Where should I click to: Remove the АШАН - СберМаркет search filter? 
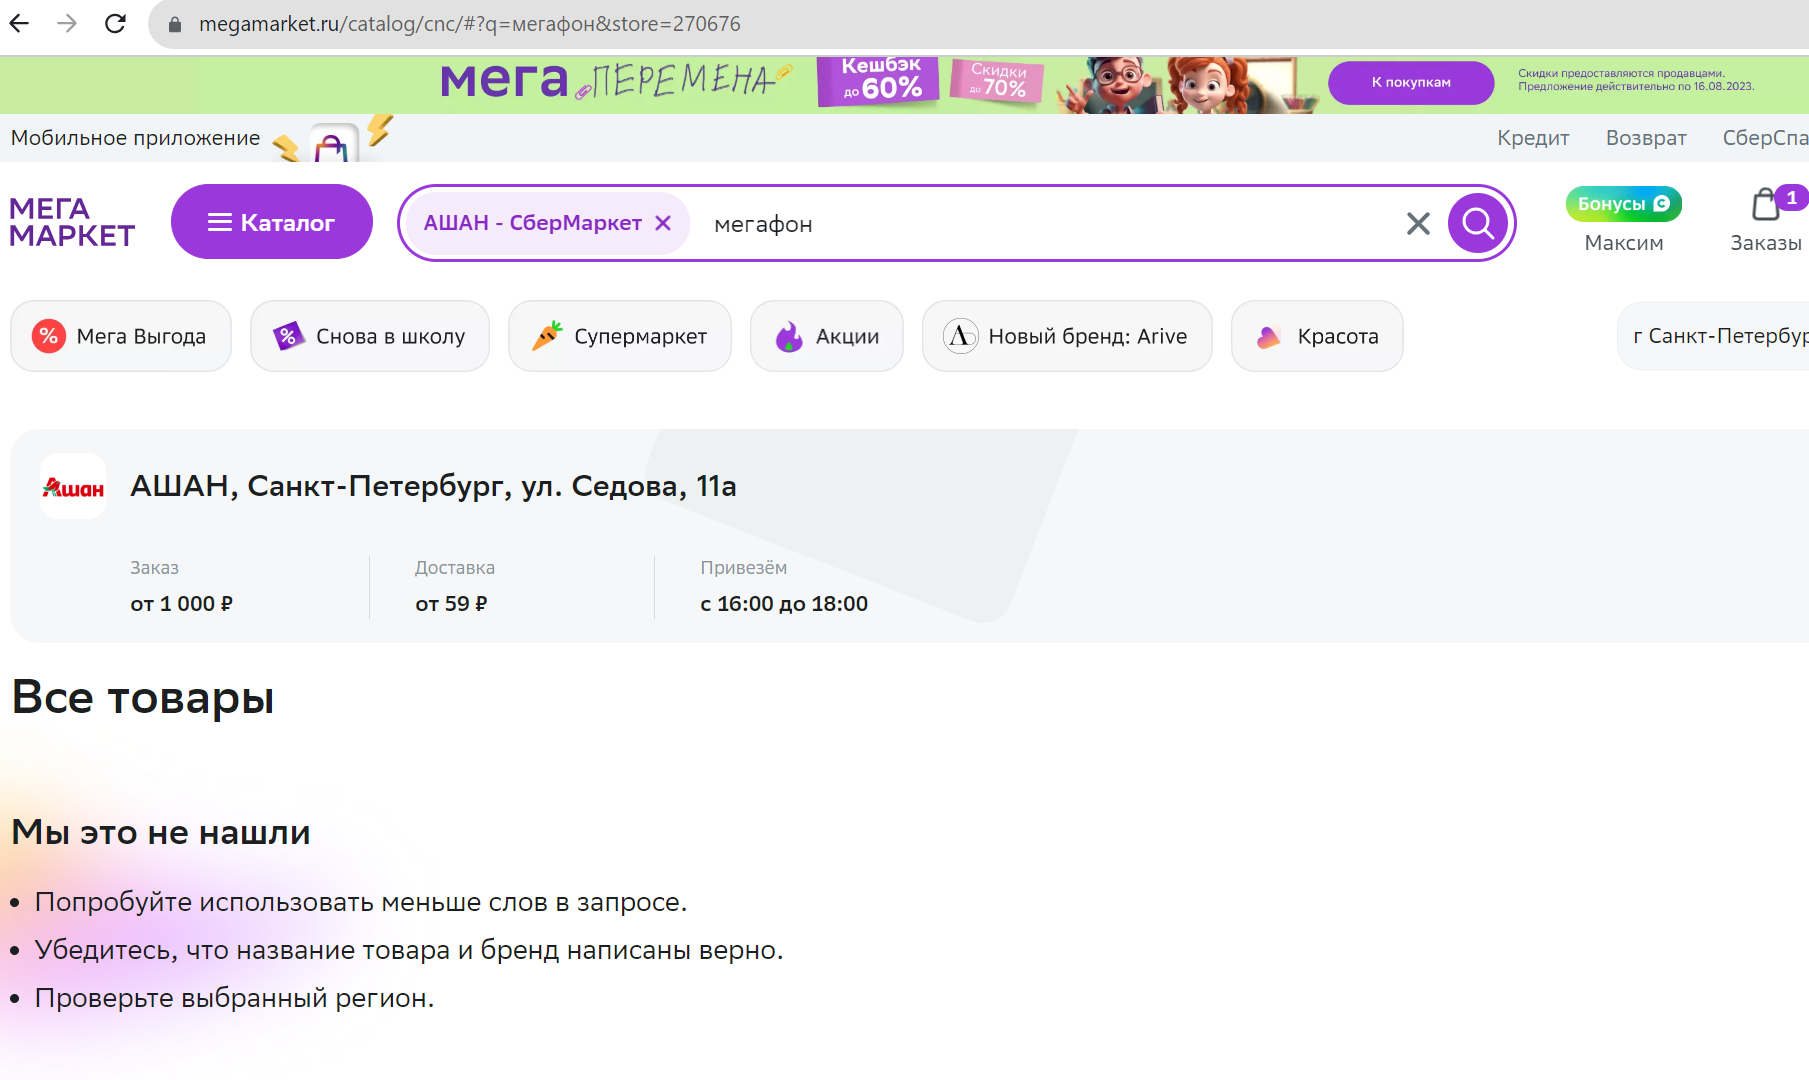[x=663, y=223]
